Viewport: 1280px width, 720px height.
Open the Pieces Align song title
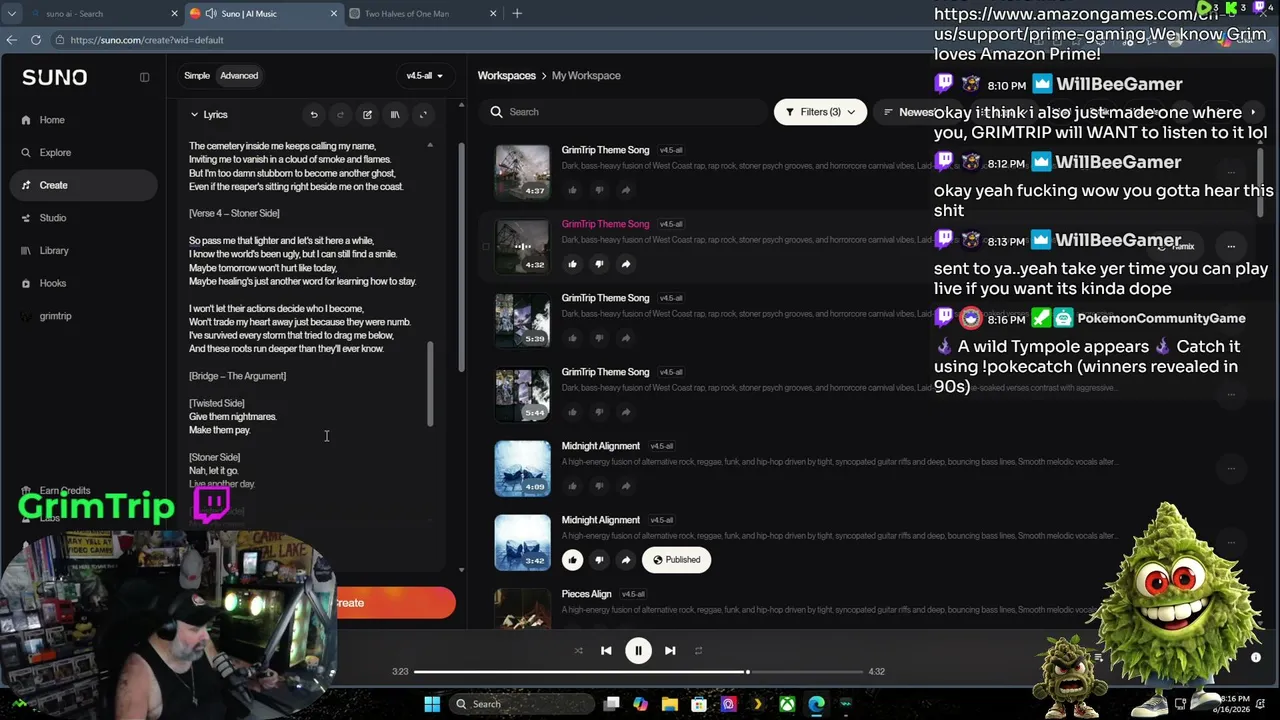pos(586,594)
